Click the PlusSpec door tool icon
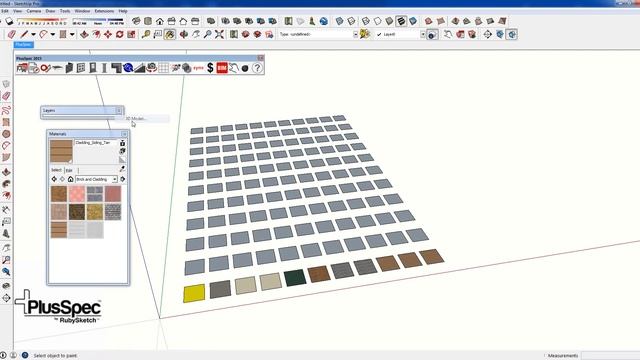 pyautogui.click(x=93, y=68)
